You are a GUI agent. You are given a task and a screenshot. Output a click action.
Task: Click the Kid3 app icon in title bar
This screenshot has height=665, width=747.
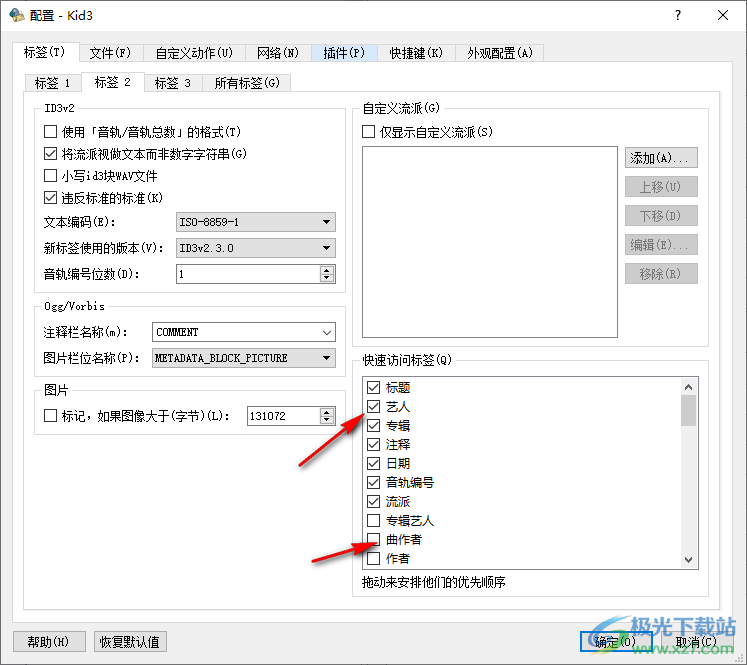(16, 16)
